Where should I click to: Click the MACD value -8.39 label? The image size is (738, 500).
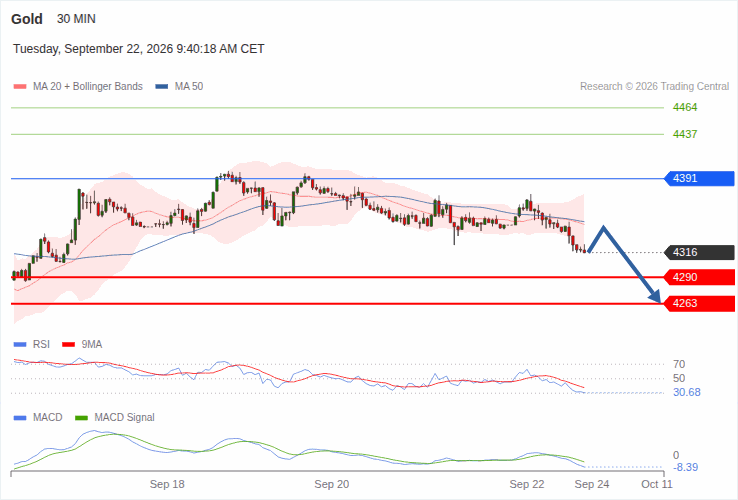coord(685,468)
